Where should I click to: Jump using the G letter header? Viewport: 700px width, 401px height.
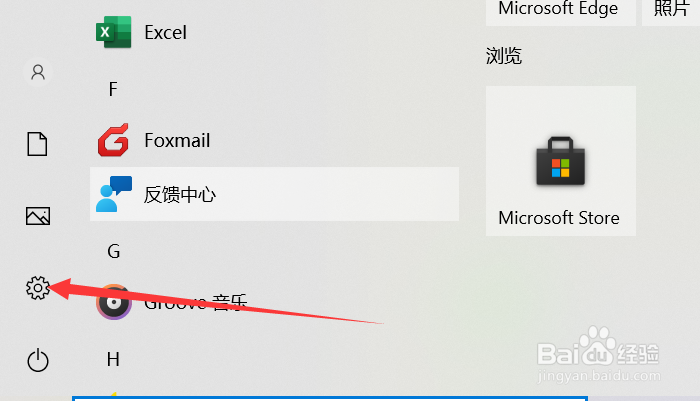click(x=113, y=251)
